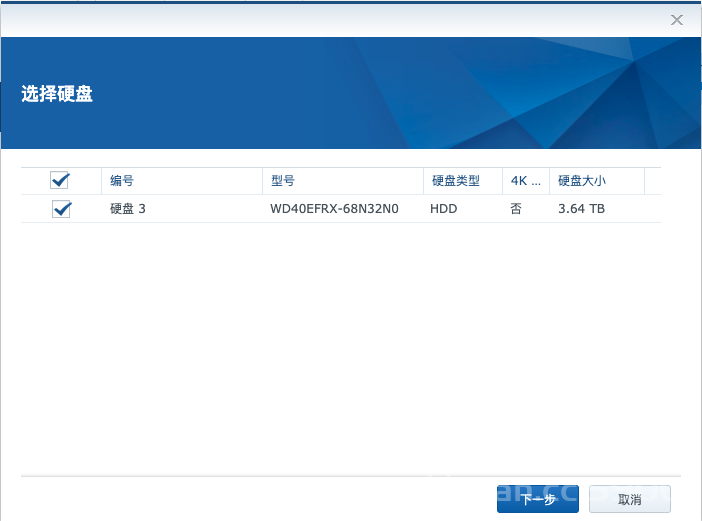Click the model WD40EFRX-68N32N0 text
Image resolution: width=702 pixels, height=521 pixels.
tap(334, 209)
